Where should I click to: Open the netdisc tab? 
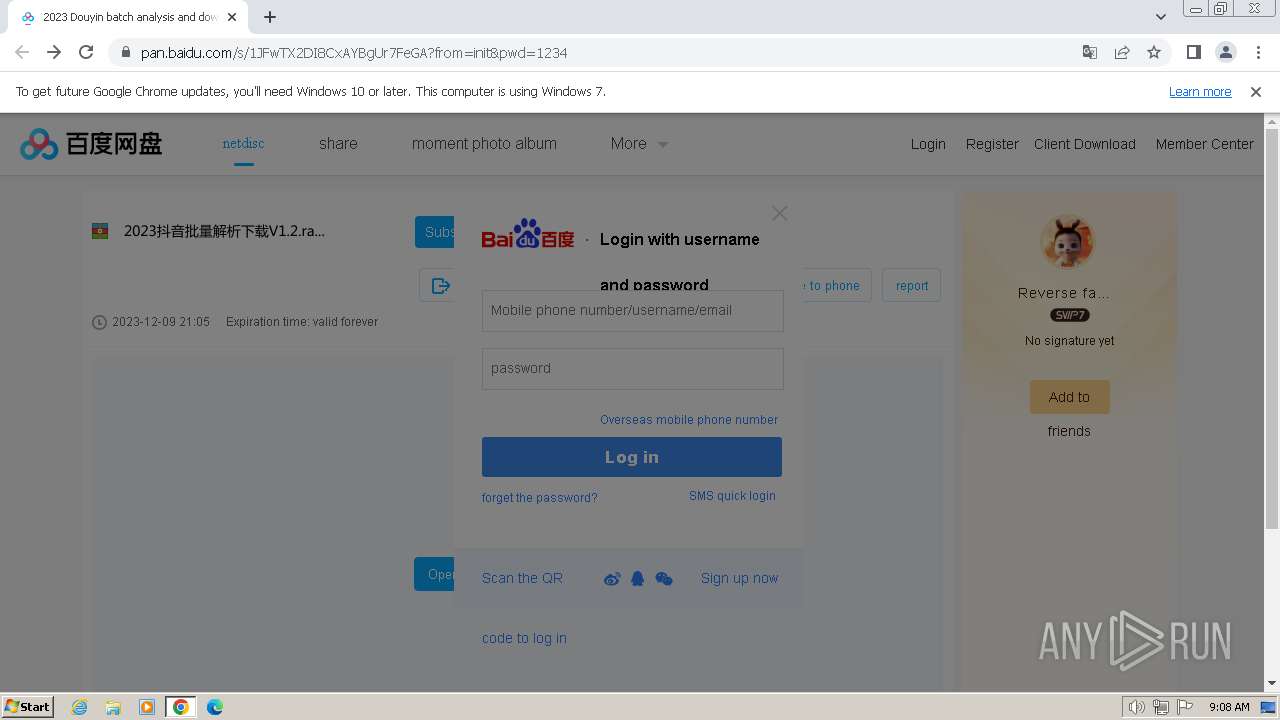(243, 144)
